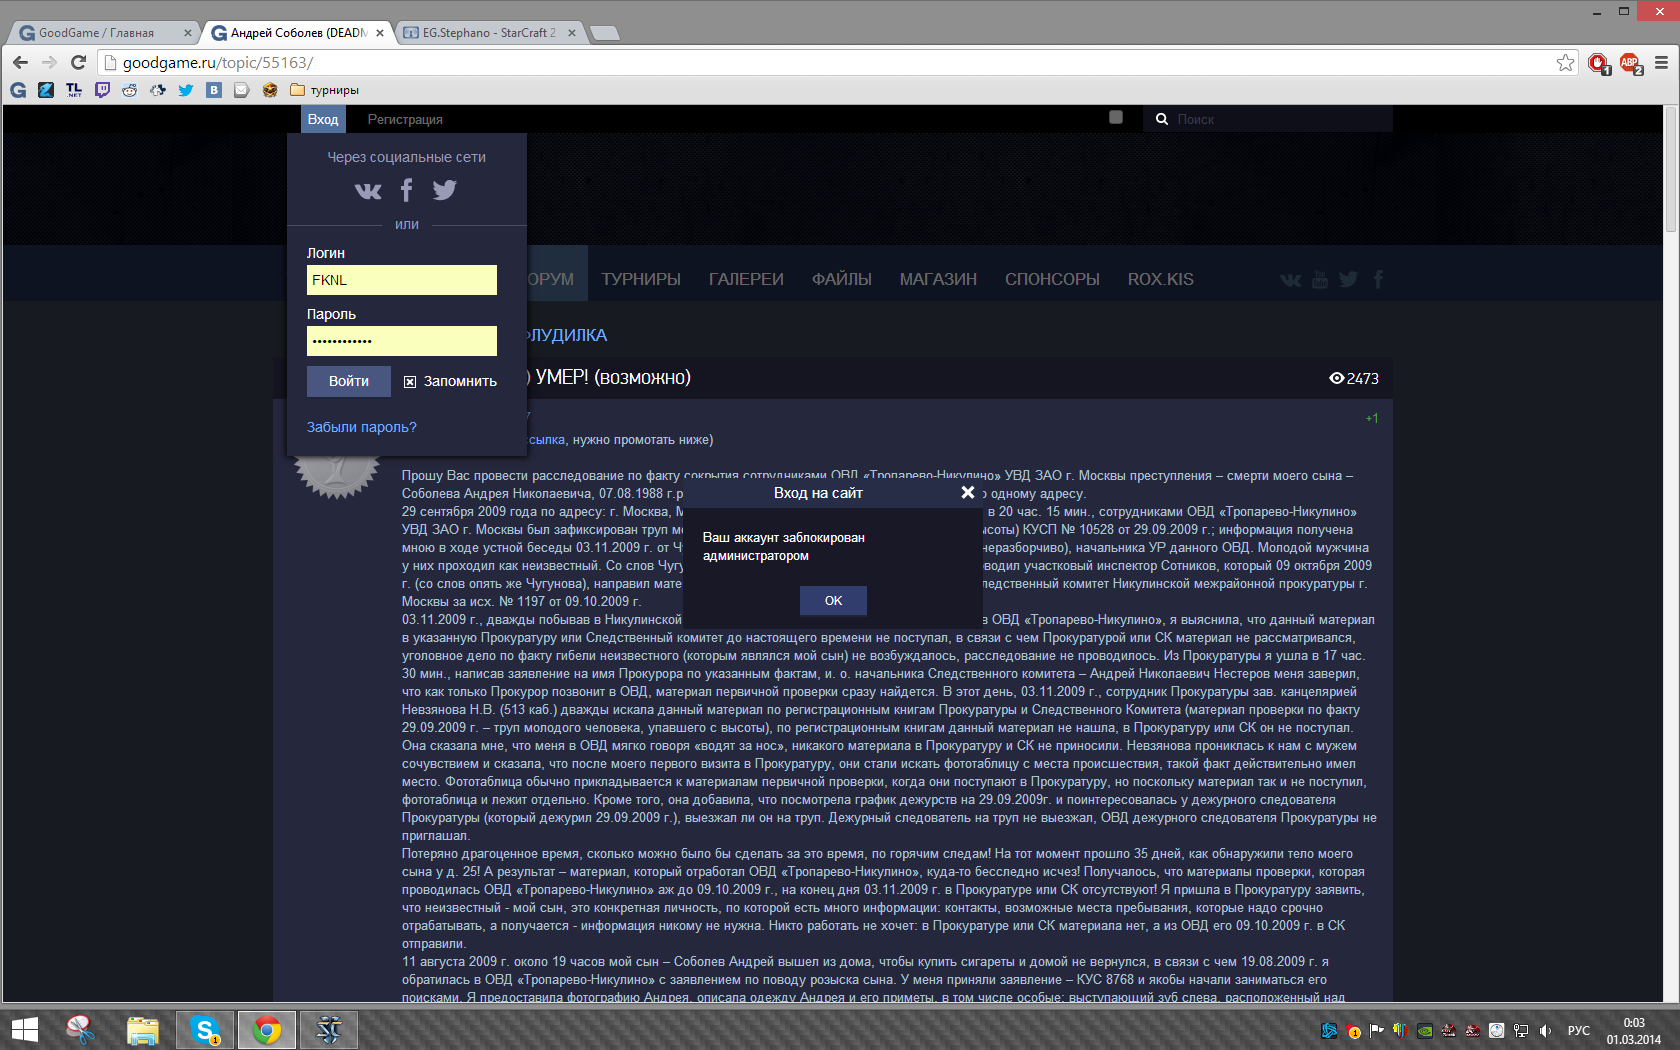
Task: Open the 'Забыли пароль?' link
Action: [x=361, y=427]
